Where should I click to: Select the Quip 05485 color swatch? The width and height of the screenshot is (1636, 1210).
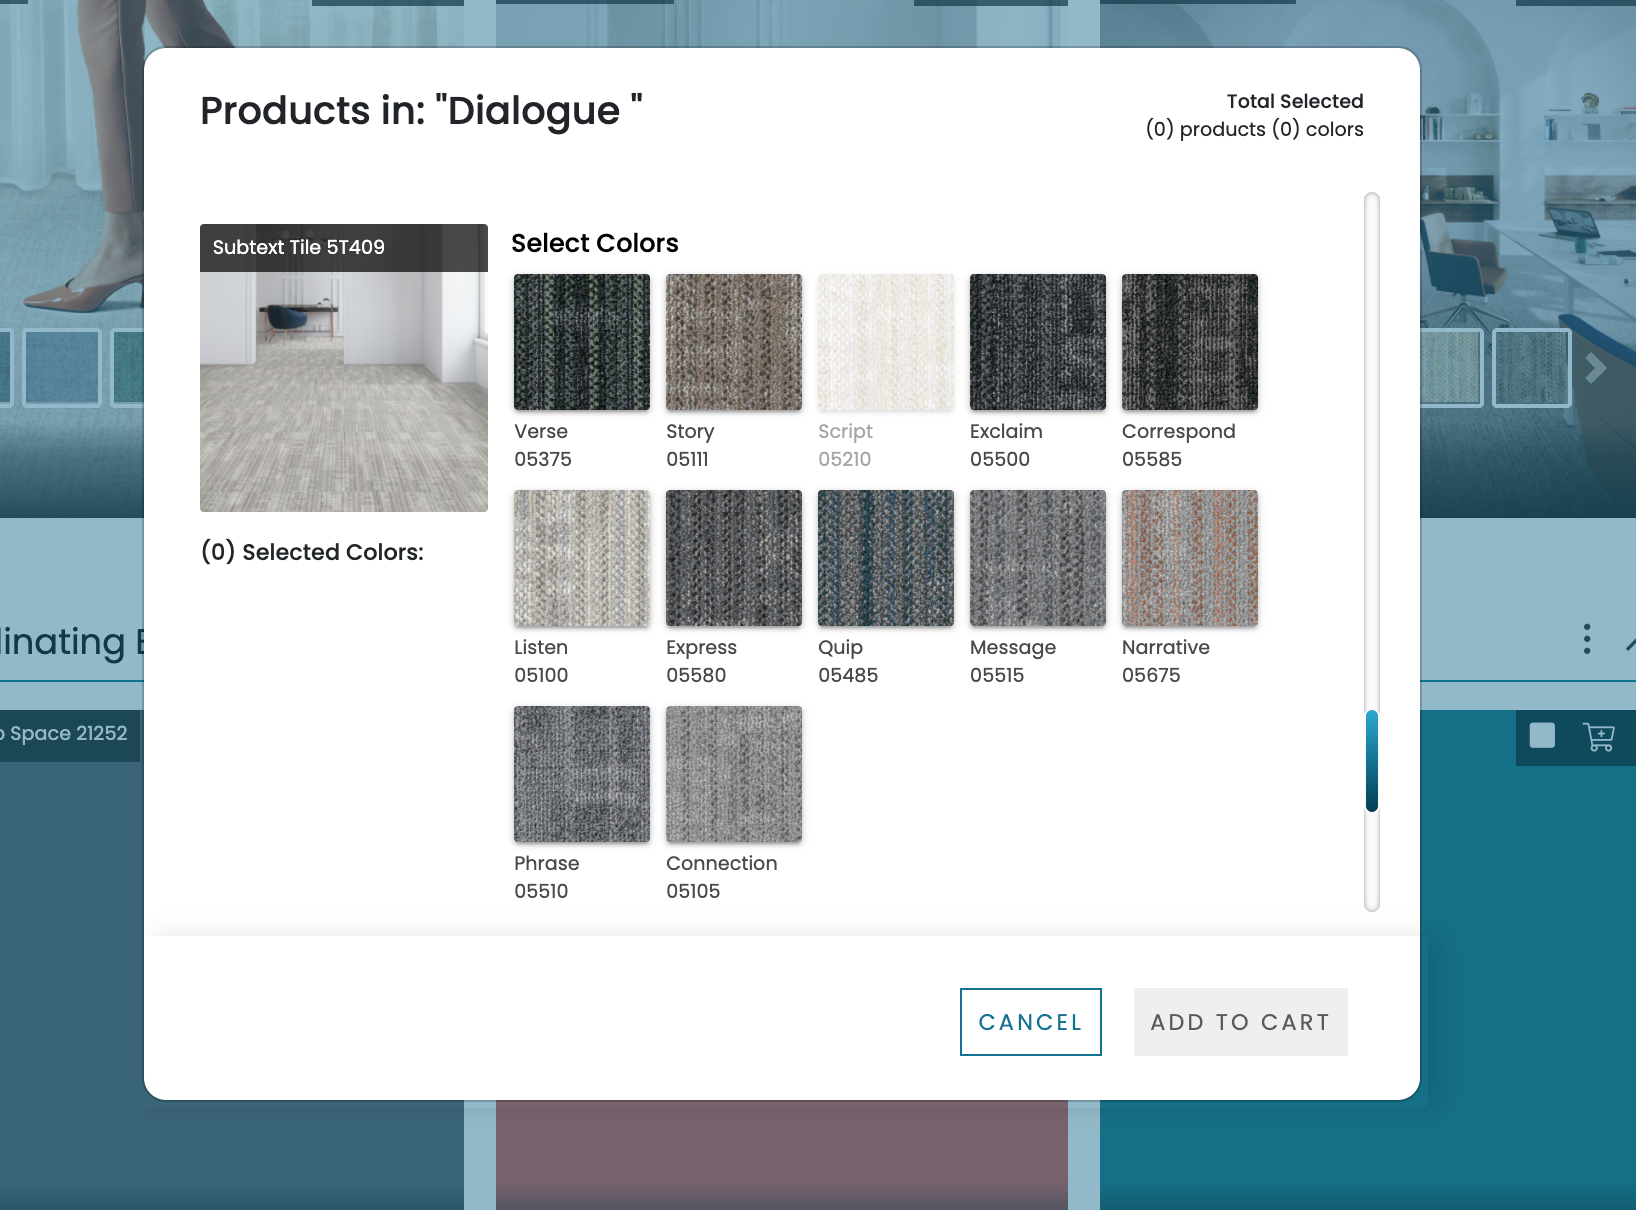(x=885, y=558)
